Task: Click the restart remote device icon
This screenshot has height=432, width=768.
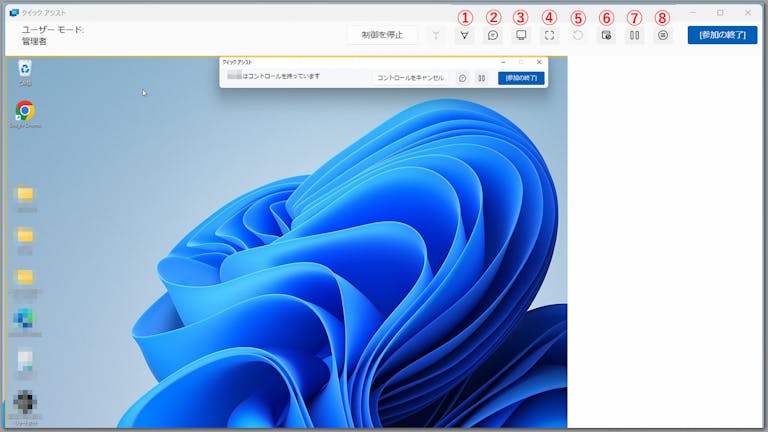Action: click(578, 35)
